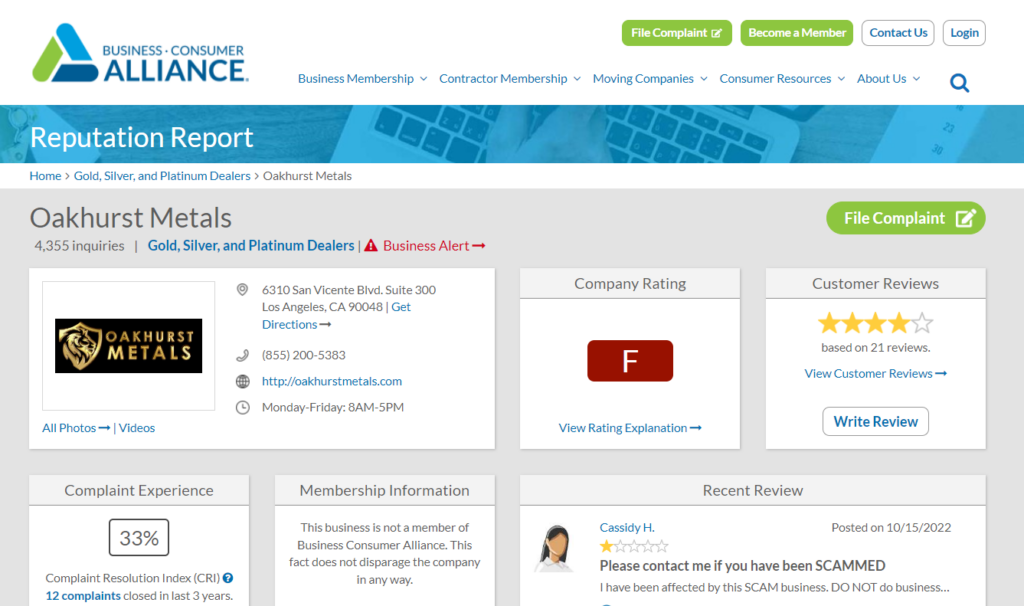Go to Home breadcrumb link
This screenshot has height=606, width=1024.
click(45, 176)
